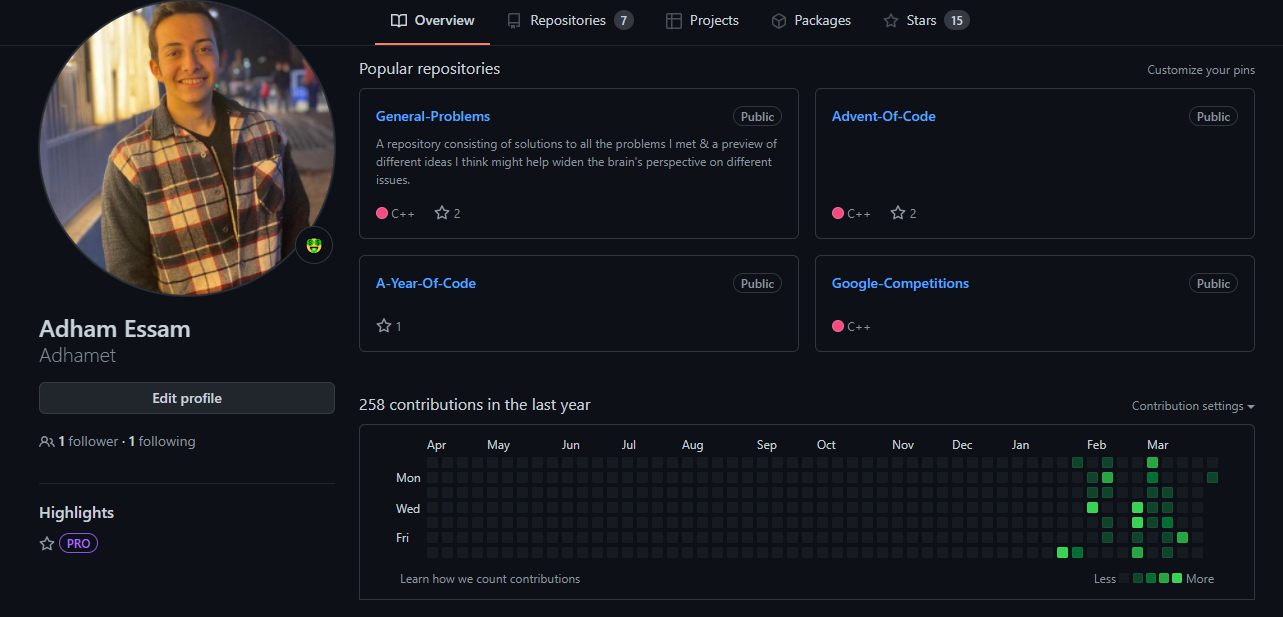Viewport: 1283px width, 617px height.
Task: Open the Contribution settings dropdown
Action: coord(1192,406)
